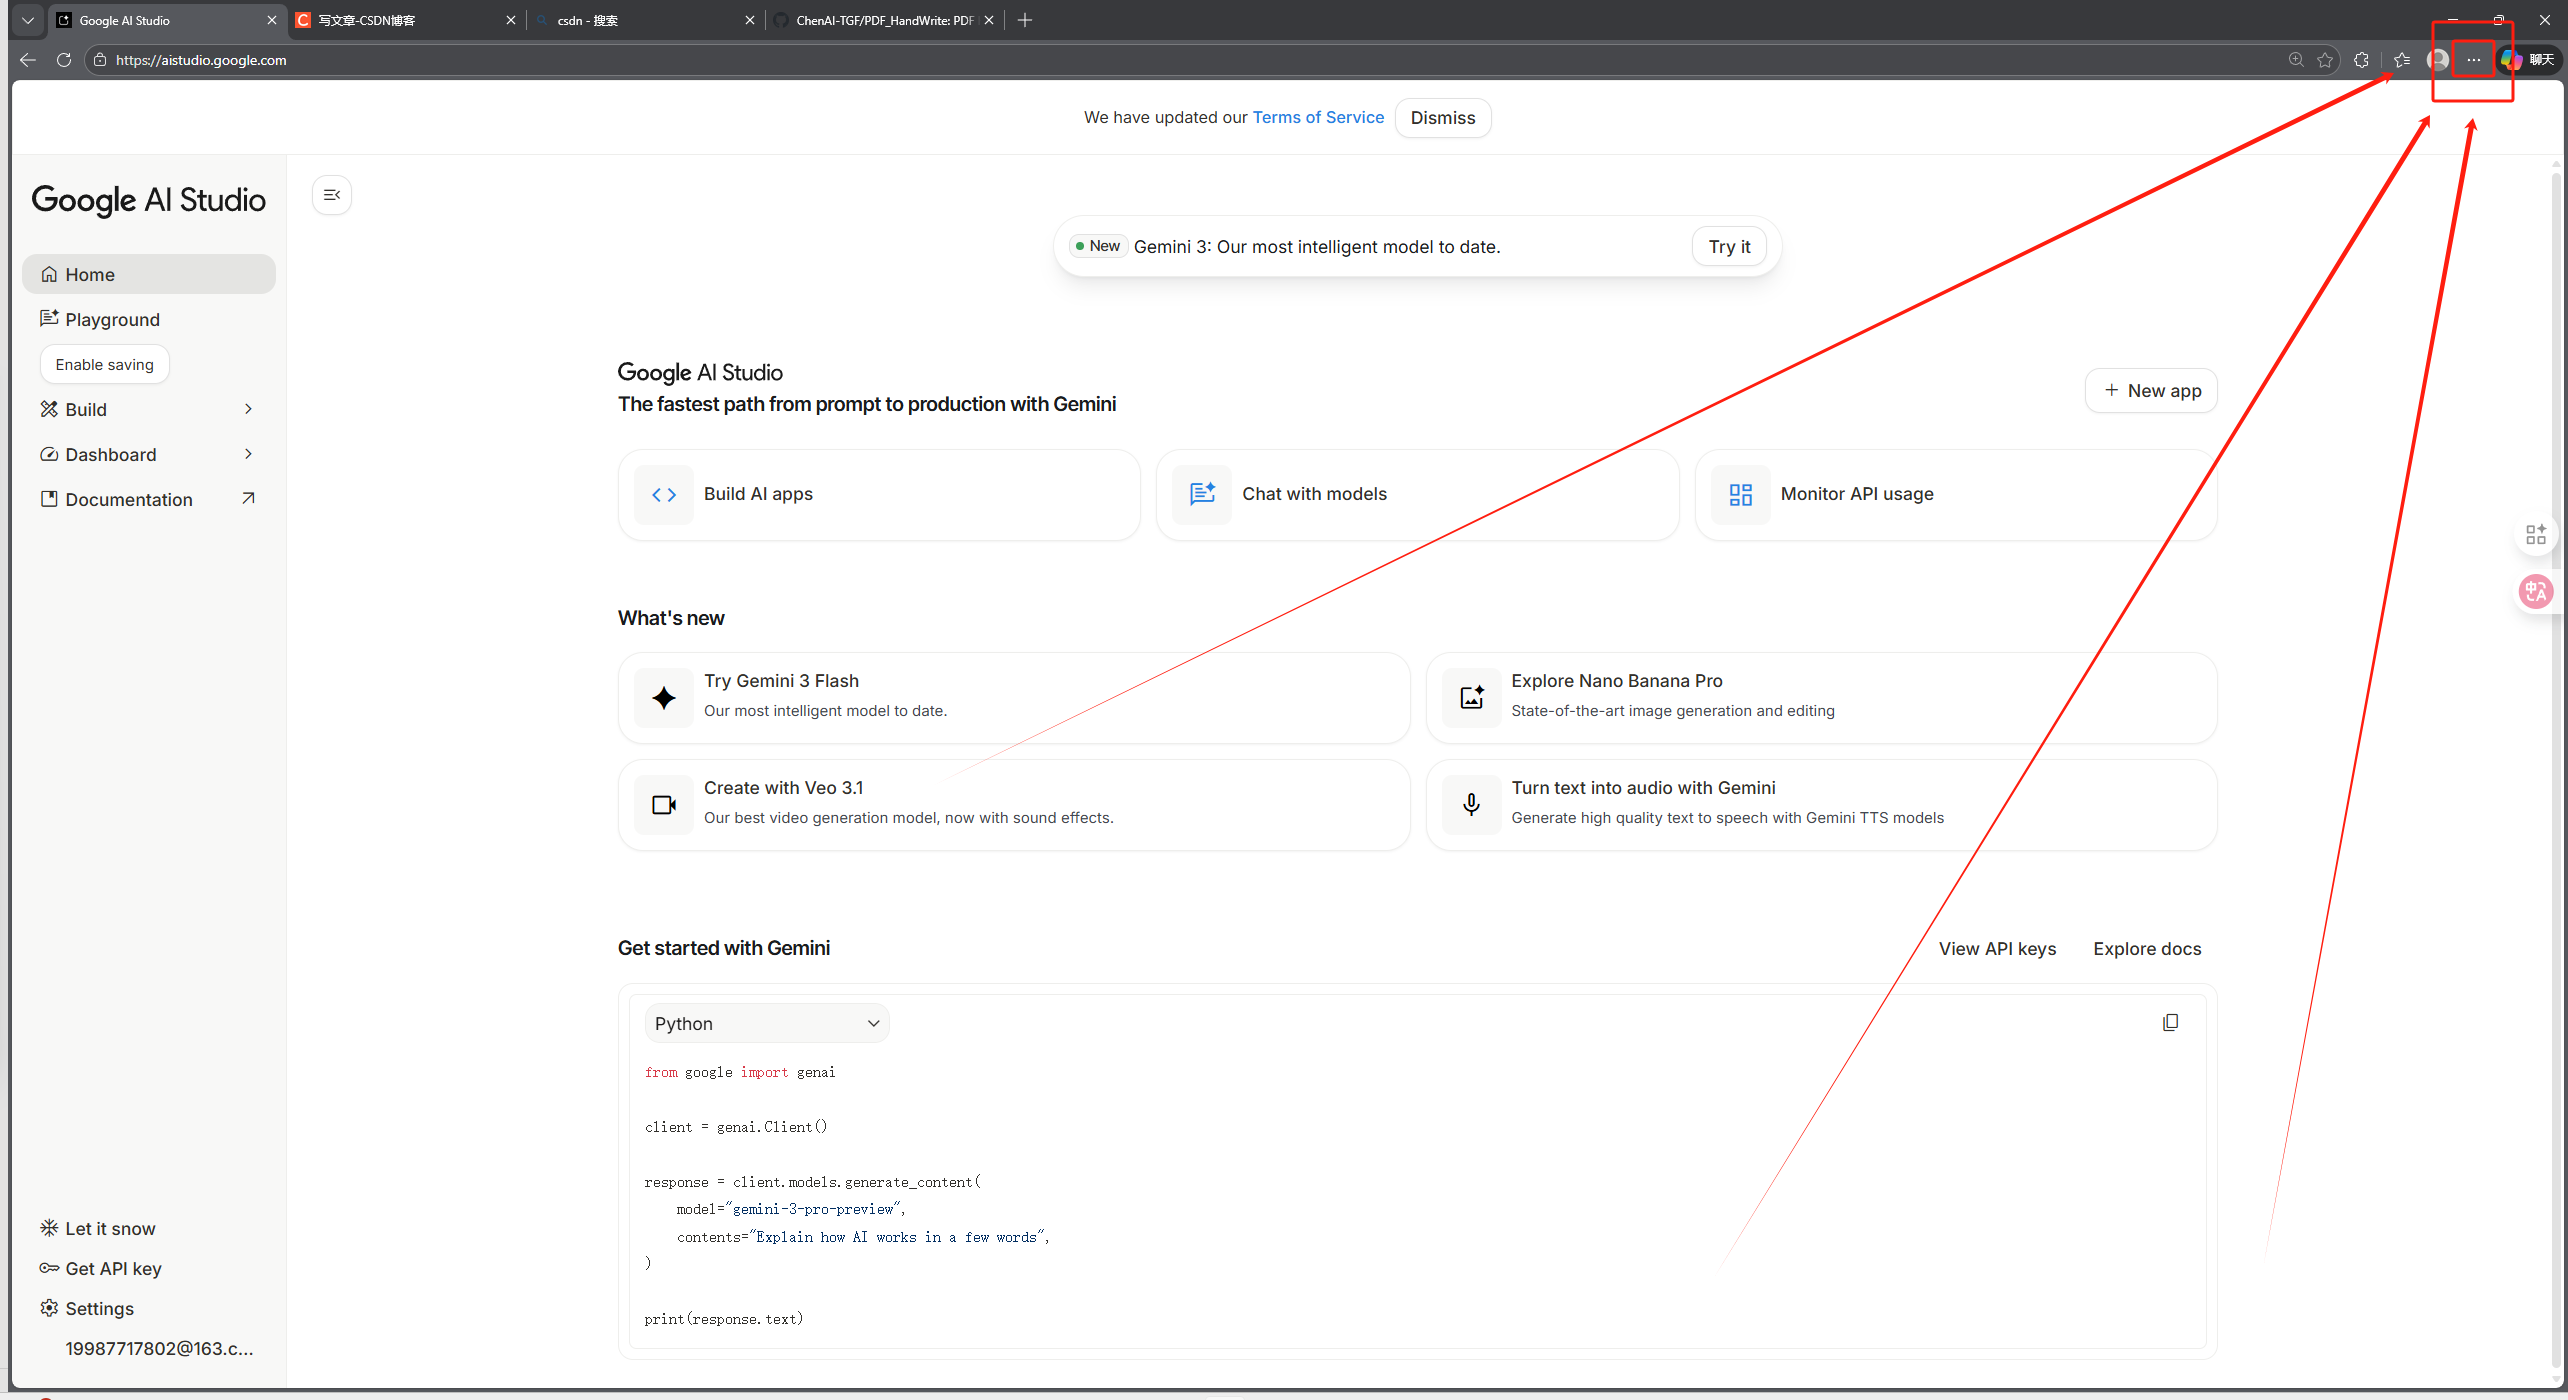Open the Build AI apps card

(x=878, y=494)
